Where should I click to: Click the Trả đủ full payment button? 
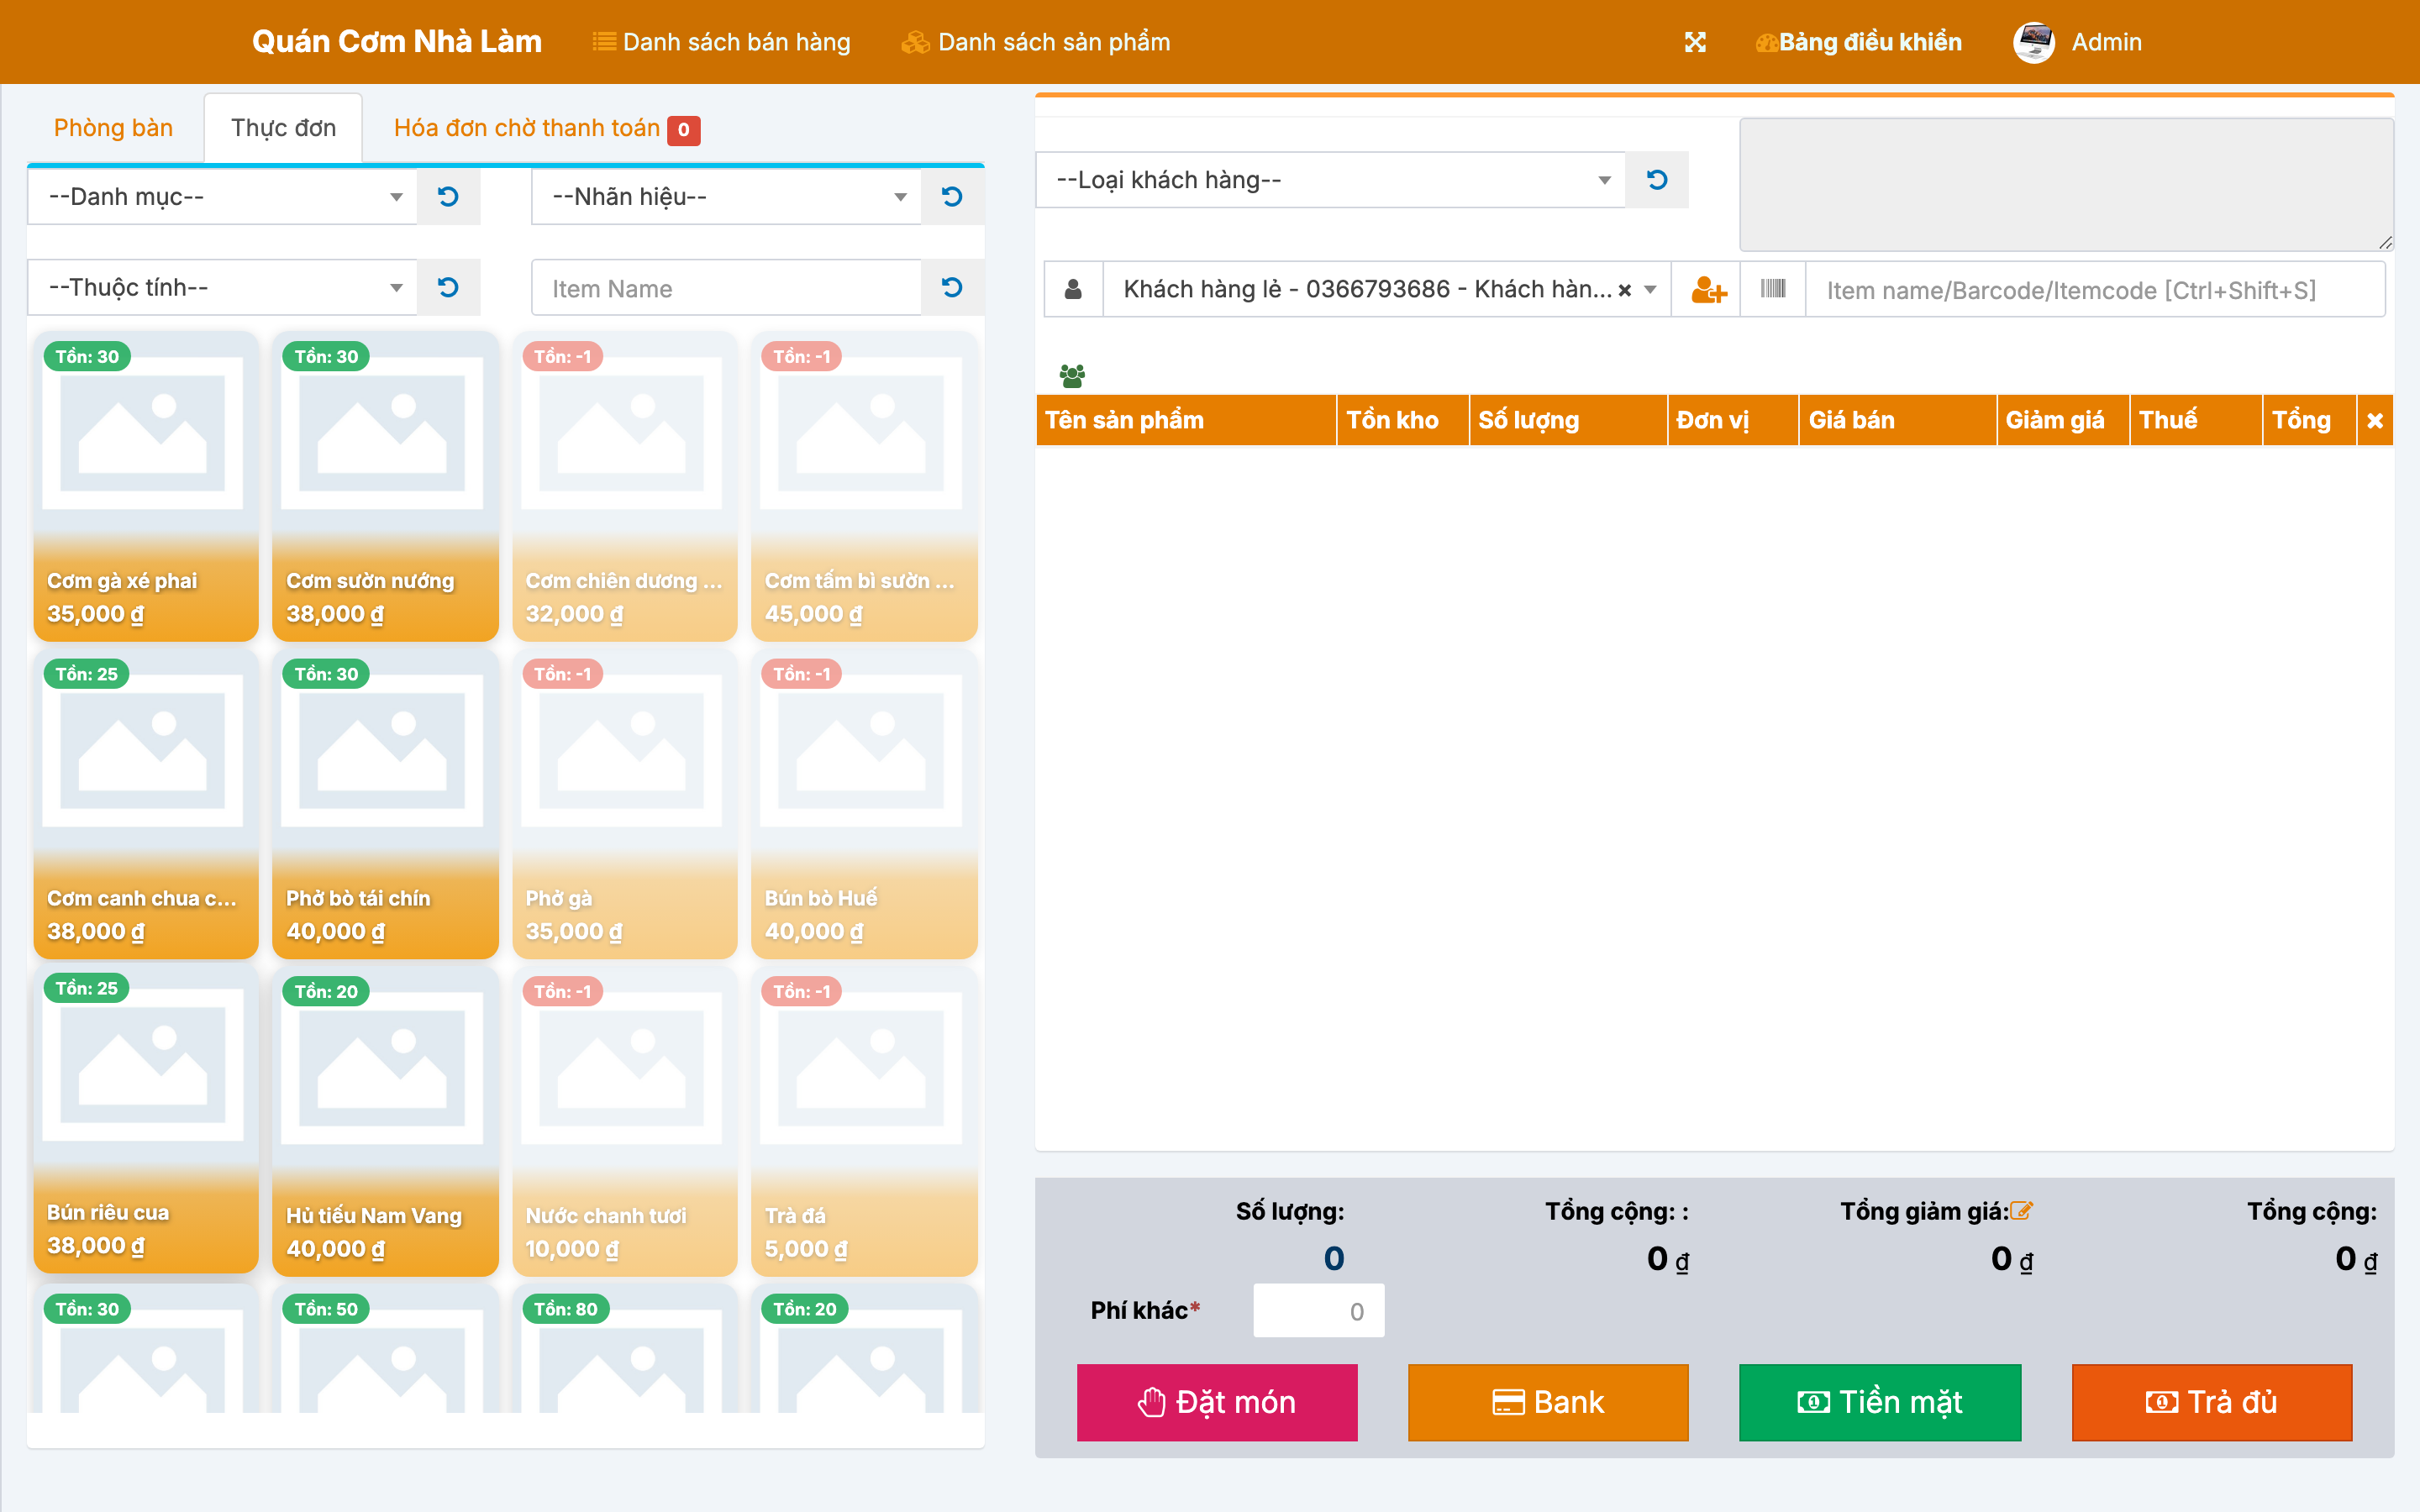[x=2212, y=1402]
